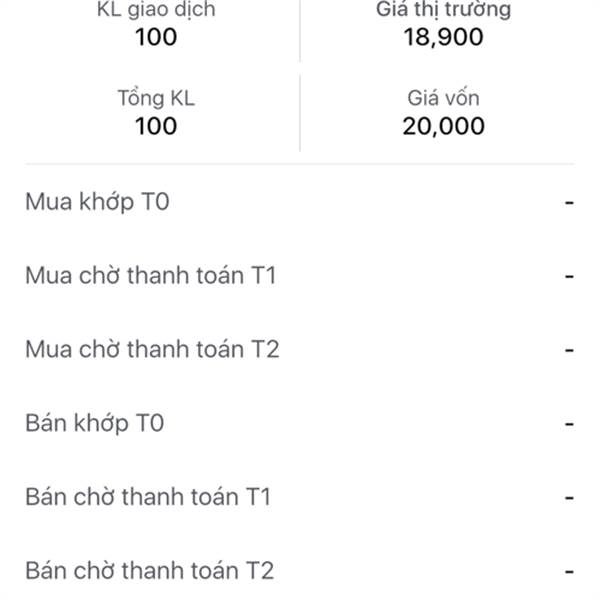Screen dimensions: 600x600
Task: Tap the Giá thị trường label
Action: point(443,12)
